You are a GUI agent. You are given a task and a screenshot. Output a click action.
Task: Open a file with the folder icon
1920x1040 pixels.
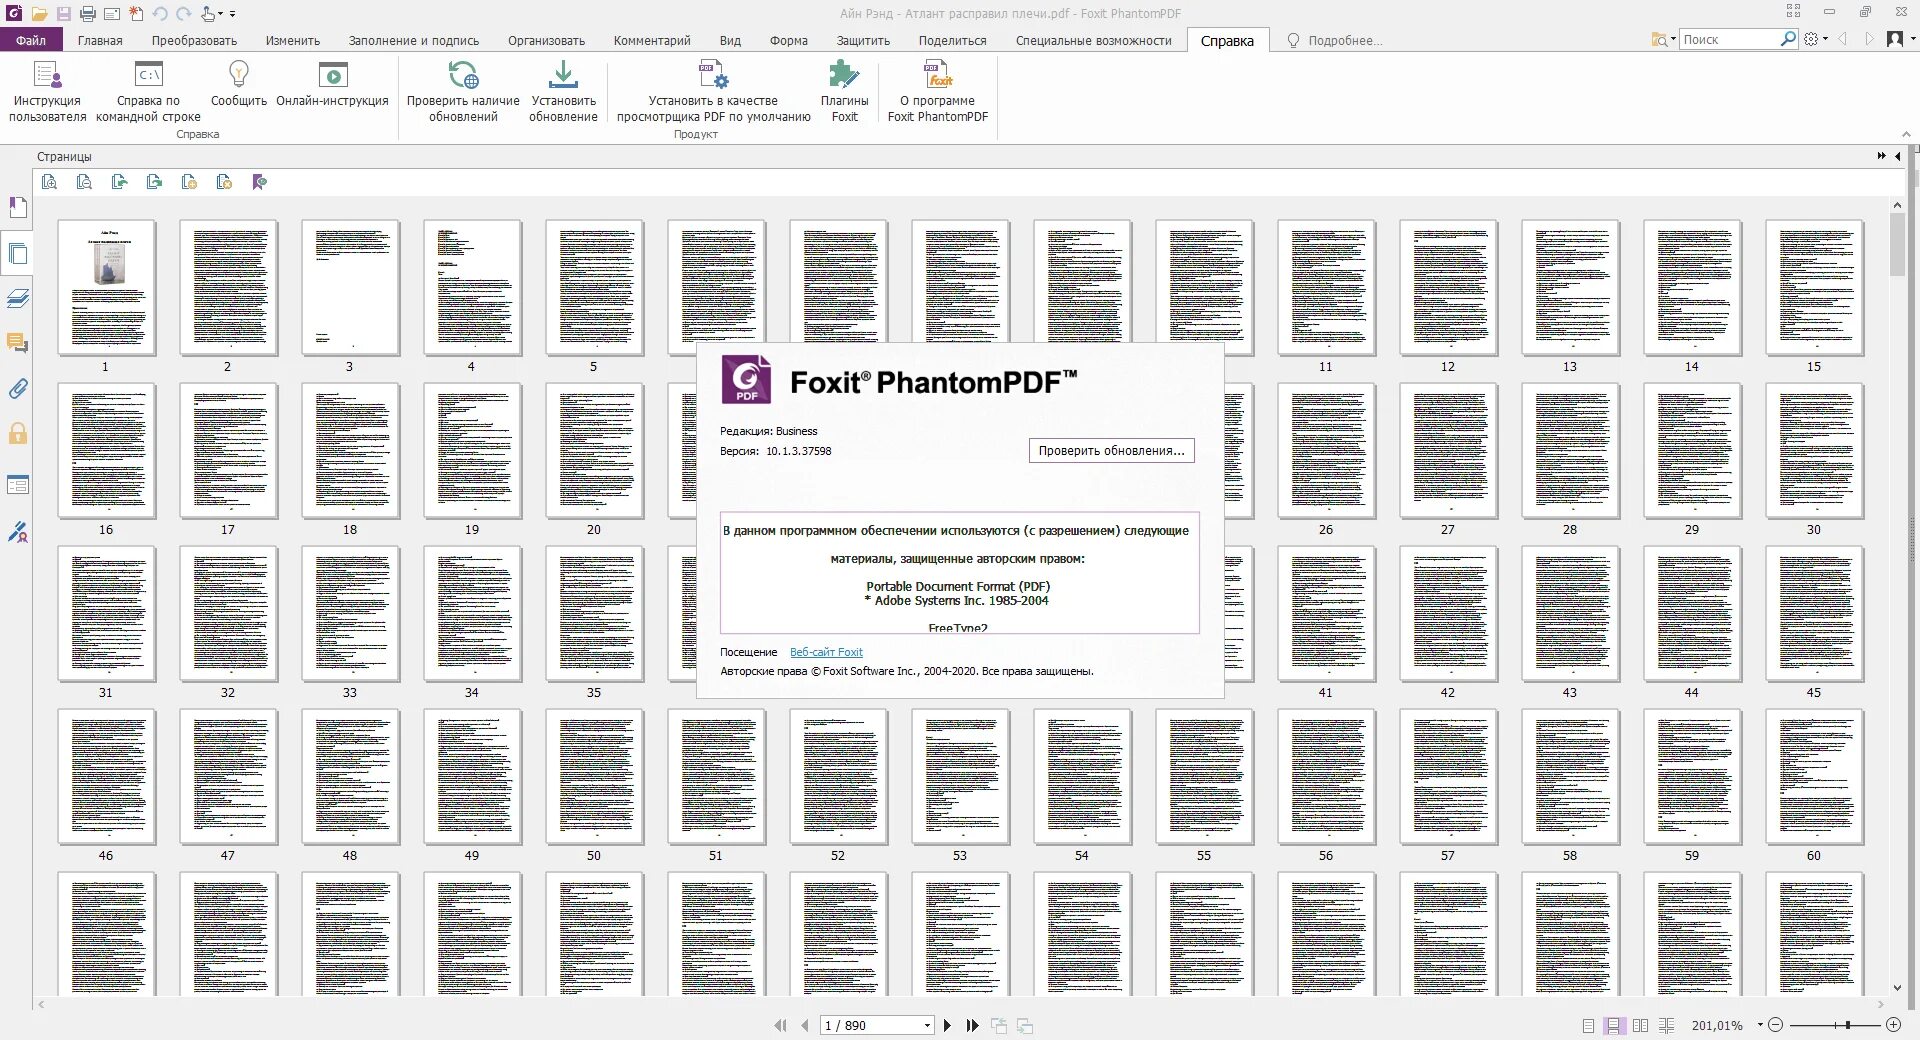tap(39, 14)
